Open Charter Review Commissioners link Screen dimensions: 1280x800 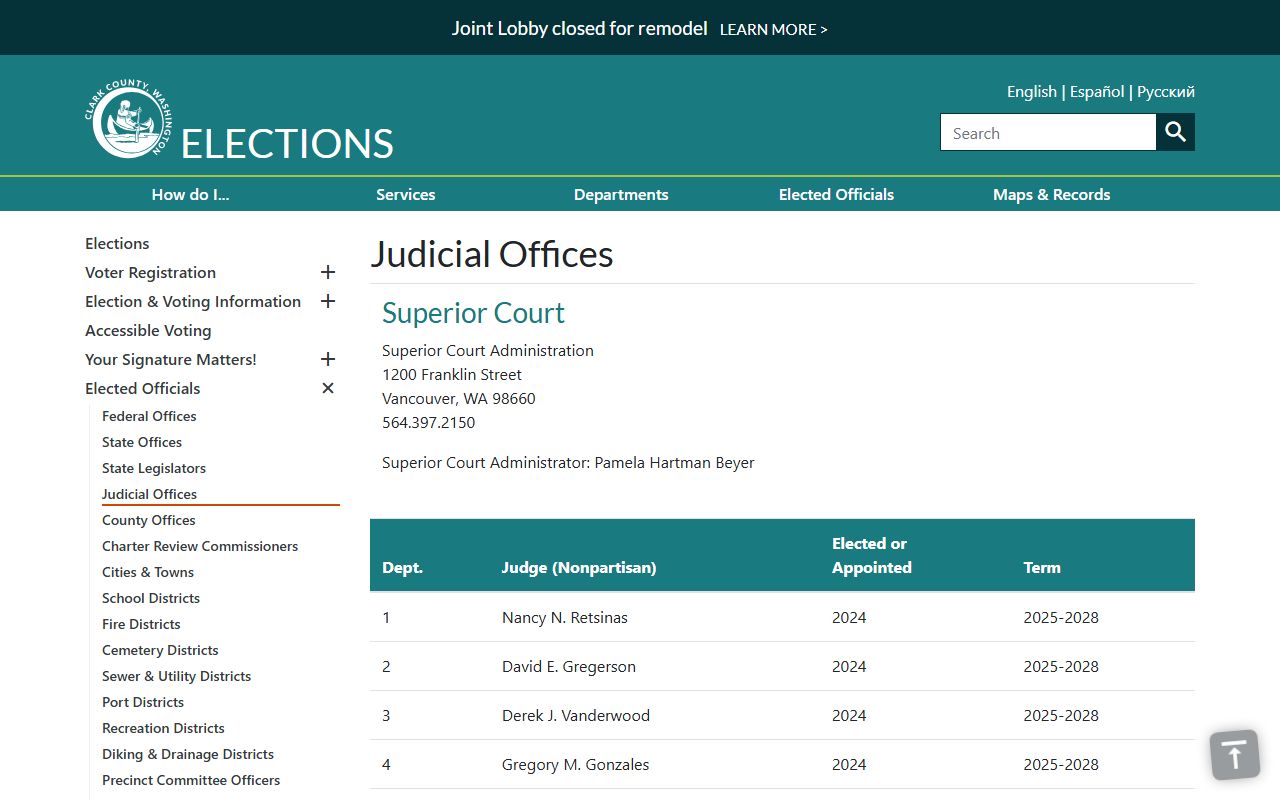click(200, 546)
